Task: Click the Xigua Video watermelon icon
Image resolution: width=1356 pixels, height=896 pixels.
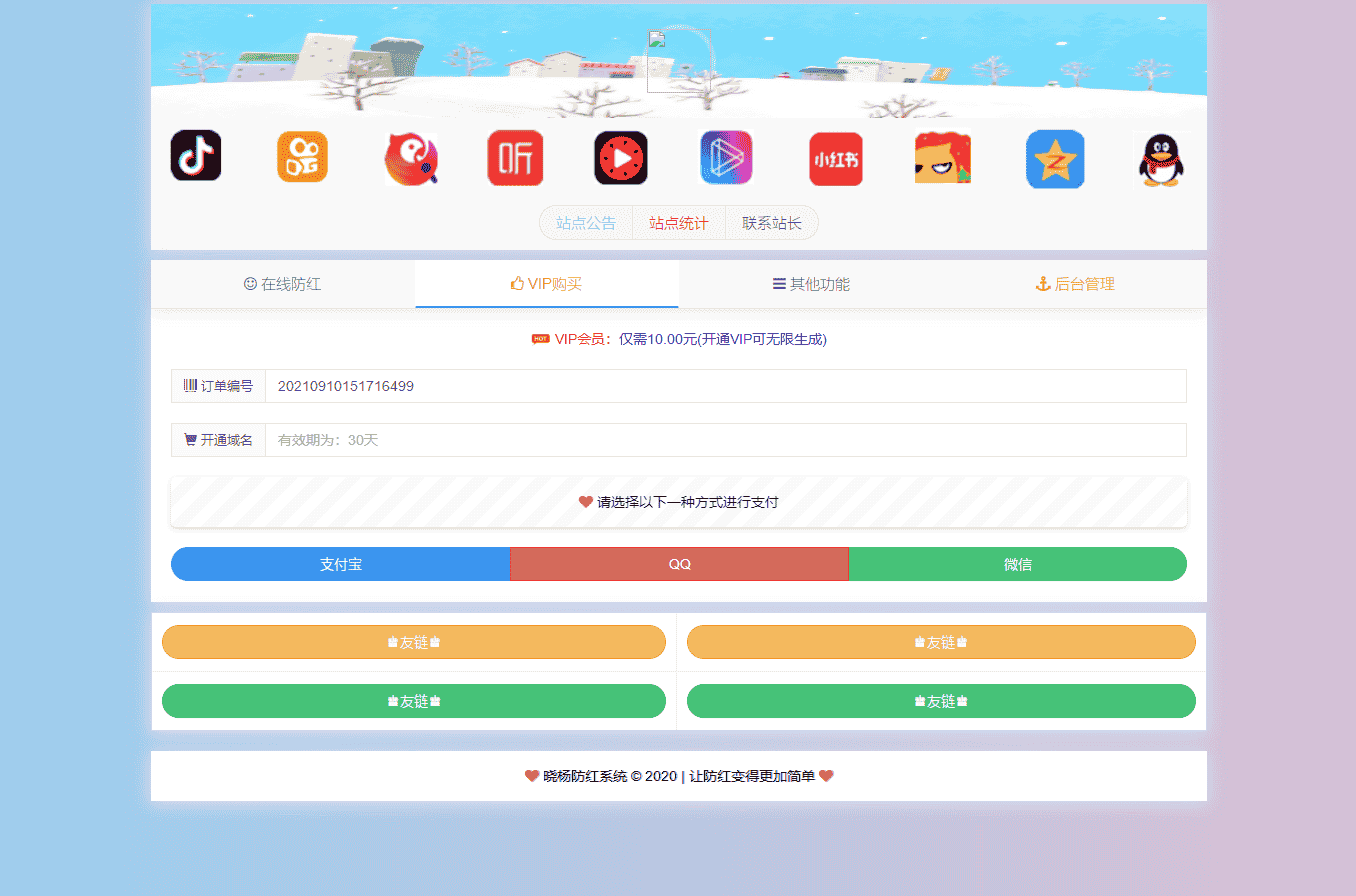Action: [621, 158]
